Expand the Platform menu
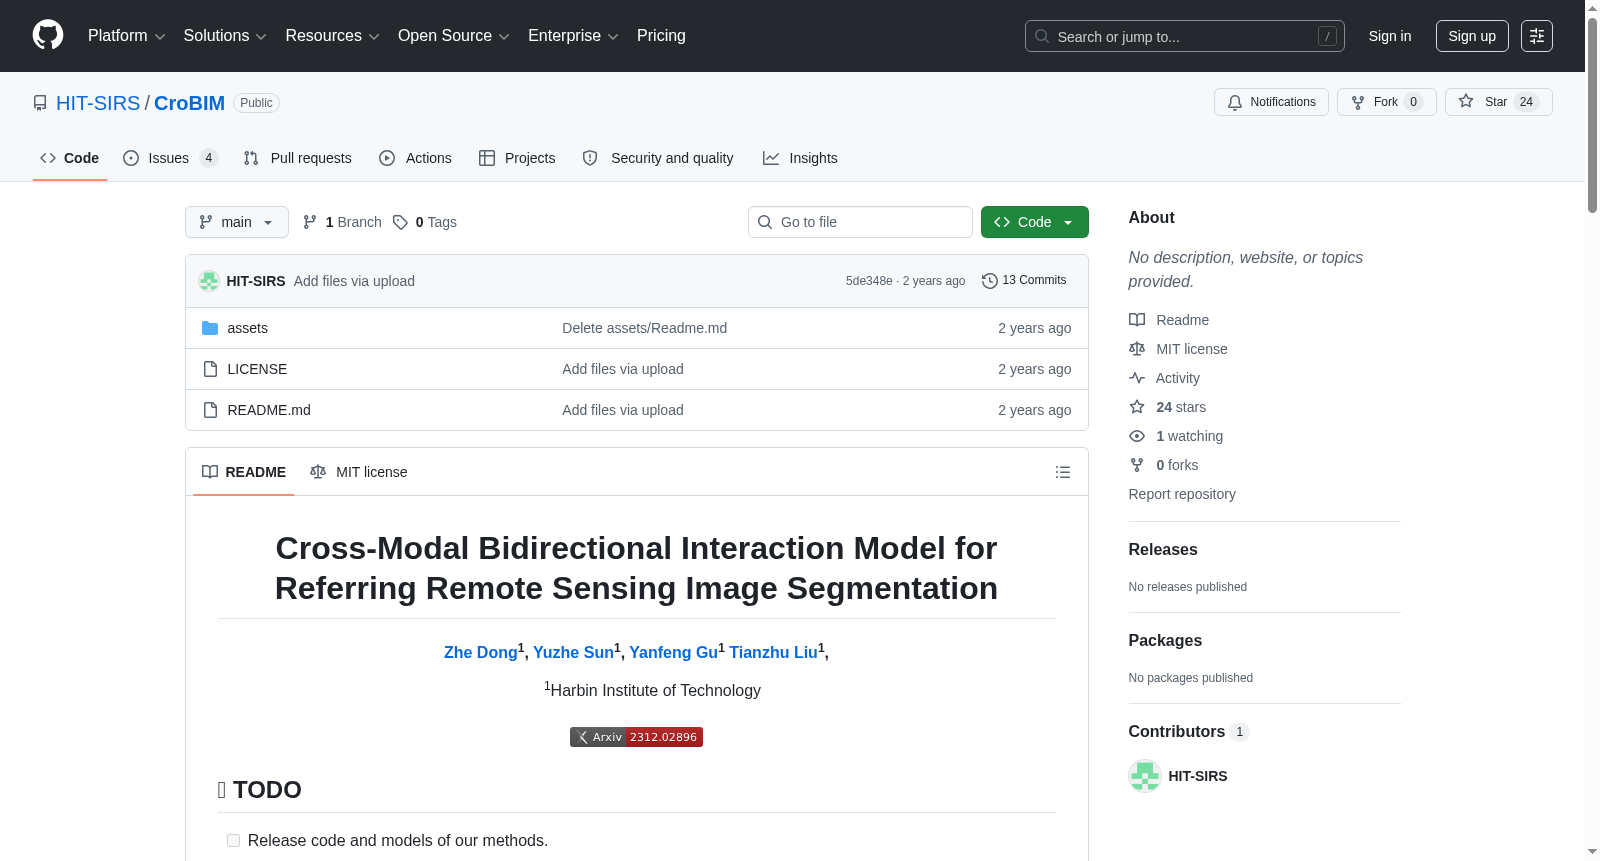Image resolution: width=1600 pixels, height=861 pixels. pyautogui.click(x=127, y=36)
